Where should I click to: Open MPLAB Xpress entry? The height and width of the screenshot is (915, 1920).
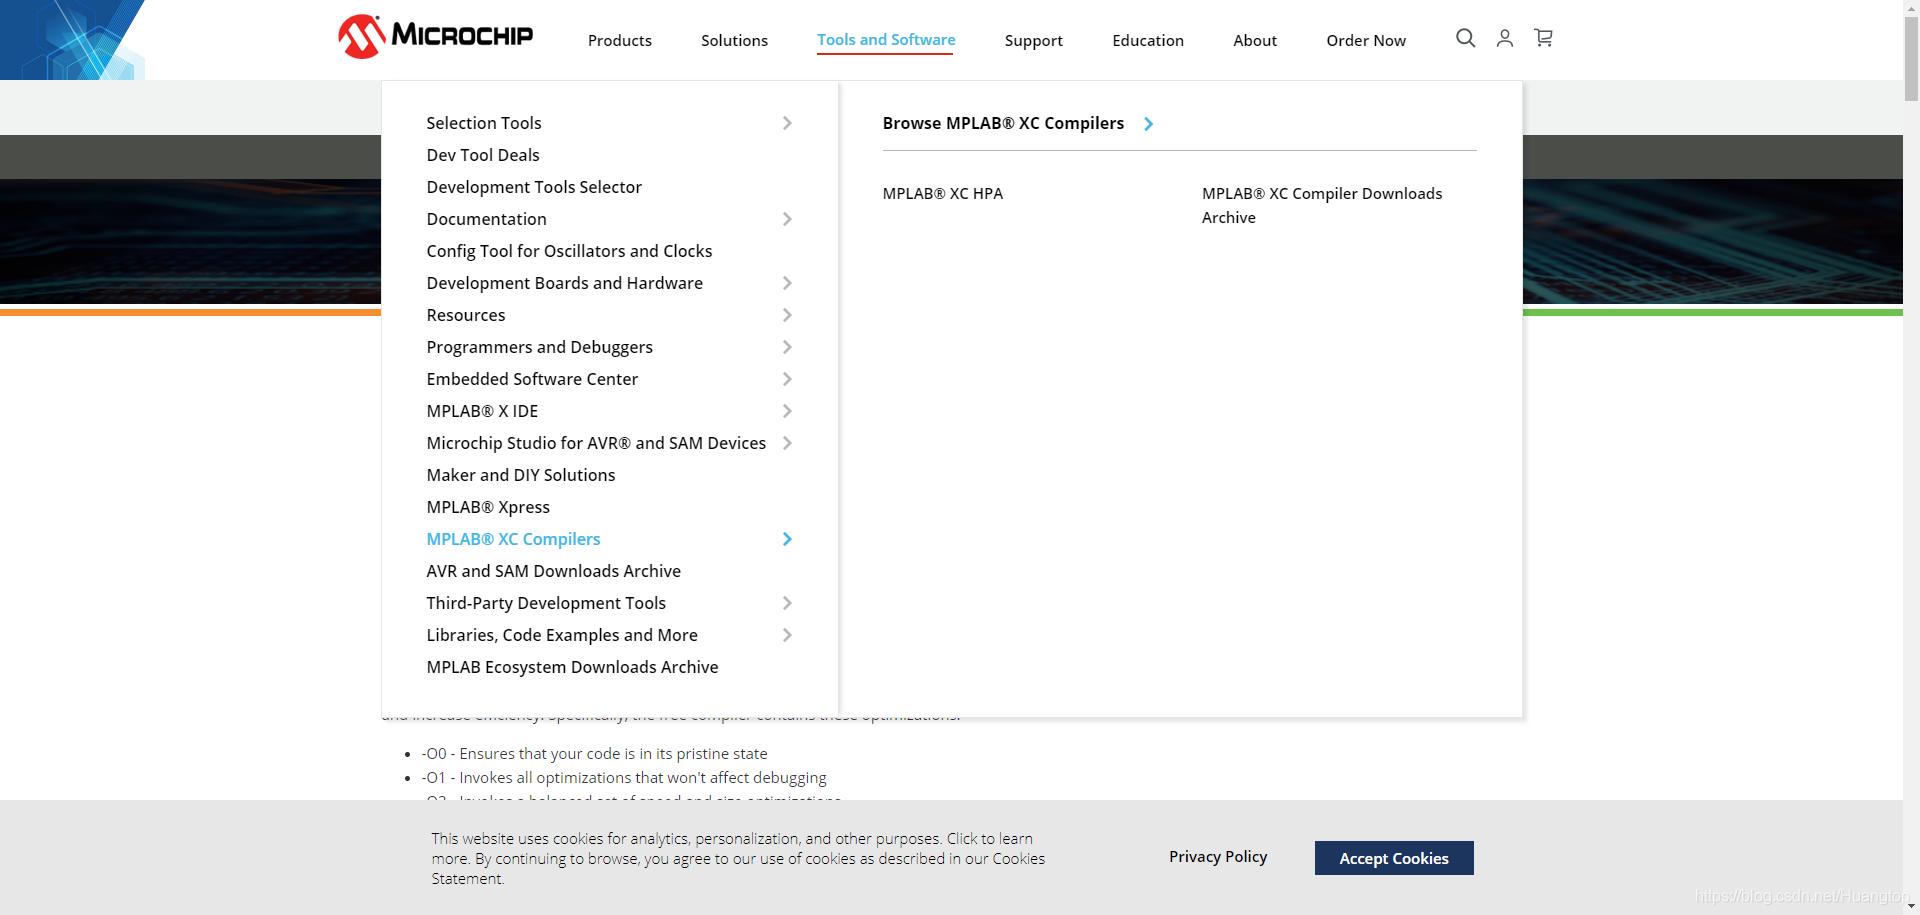[x=488, y=507]
